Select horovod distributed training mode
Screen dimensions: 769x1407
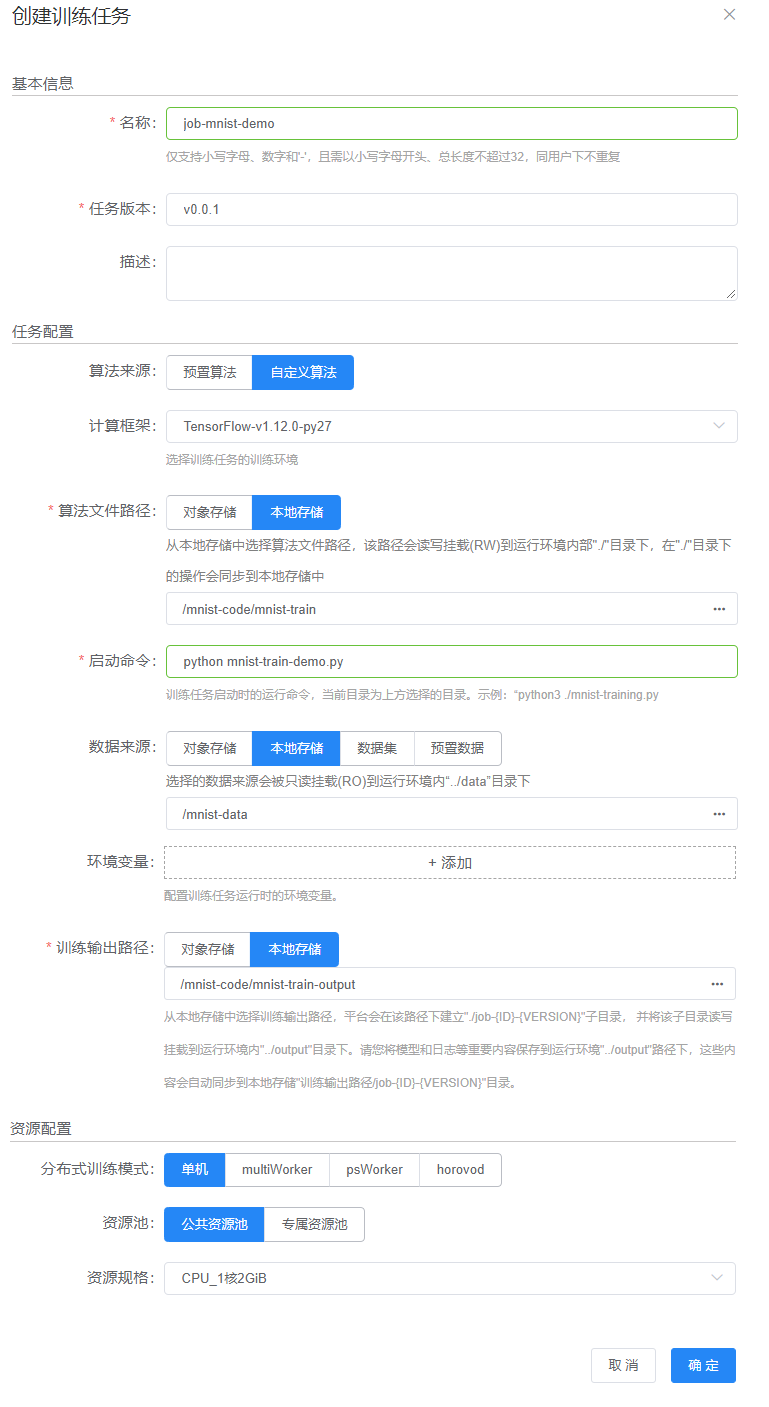(x=460, y=1169)
